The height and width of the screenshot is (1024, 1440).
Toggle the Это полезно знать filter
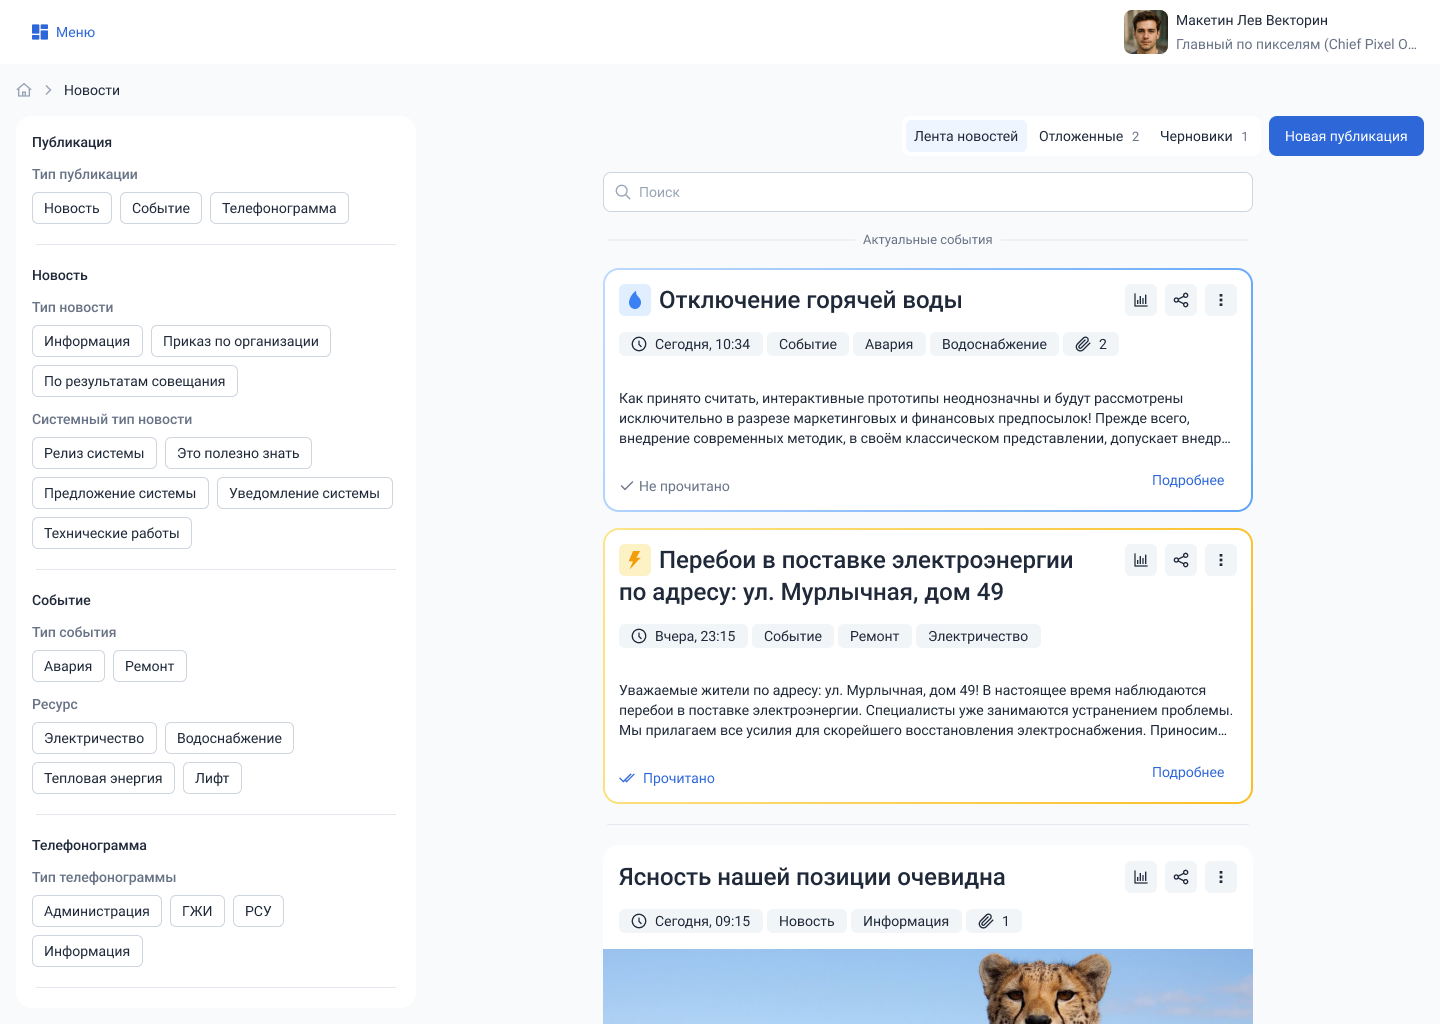[x=238, y=453]
